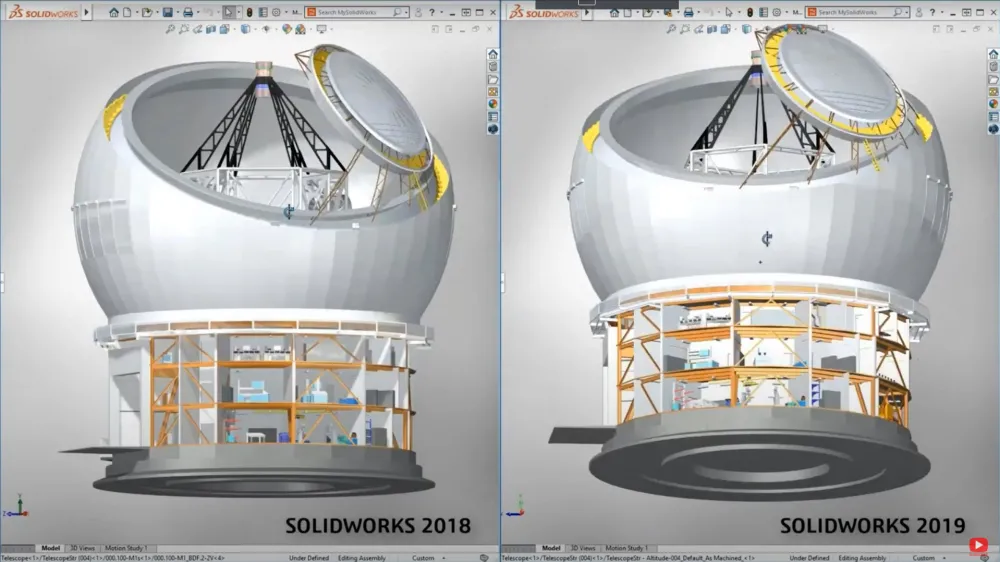Click YouTube play button at bottom right
Viewport: 1000px width, 562px height.
[978, 545]
